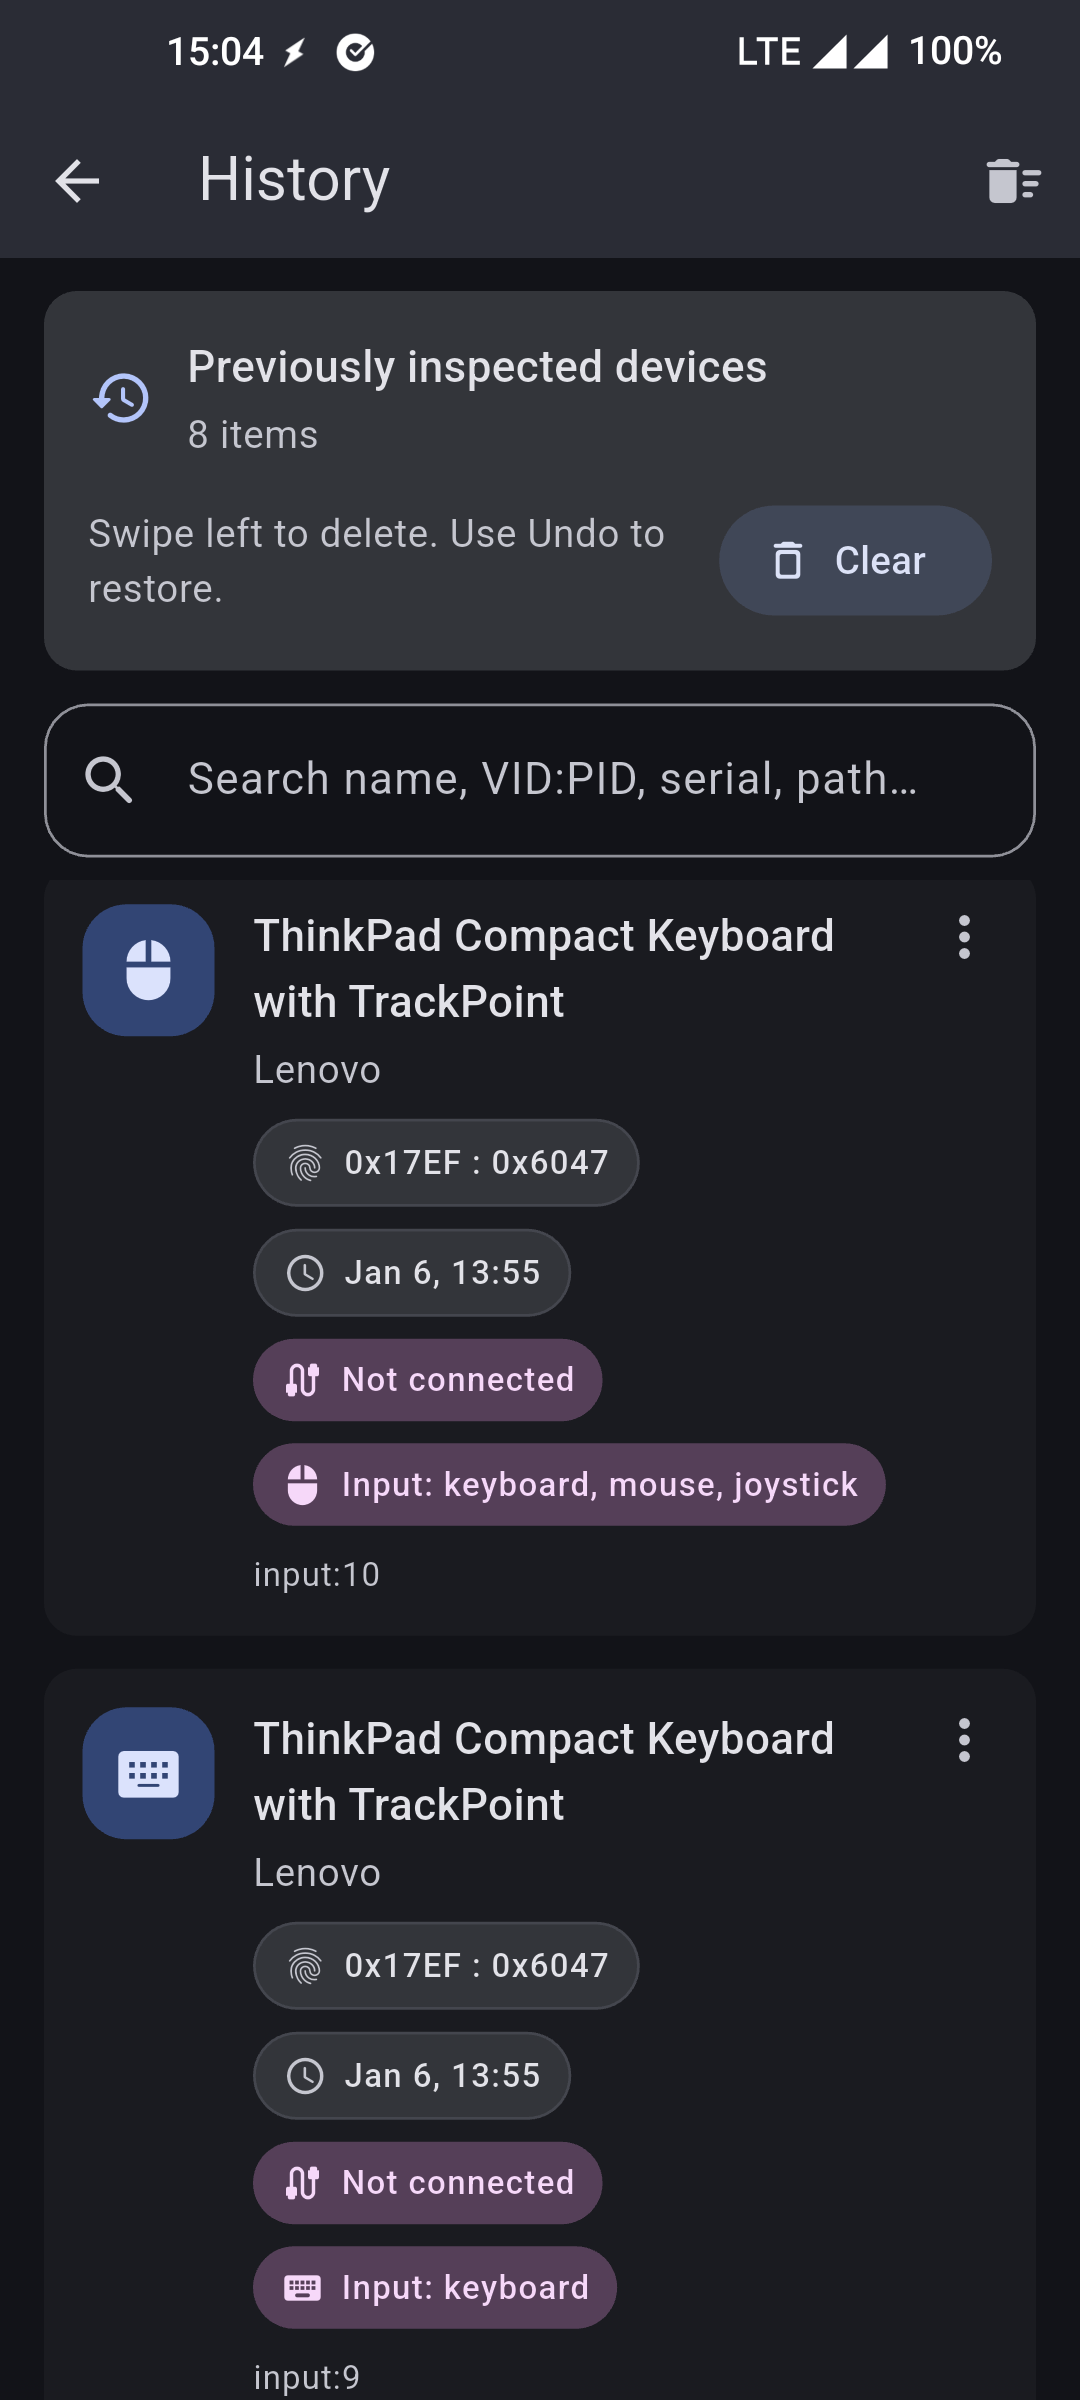Tap the keyboard device icon of second entry
This screenshot has width=1080, height=2400.
pos(148,1773)
